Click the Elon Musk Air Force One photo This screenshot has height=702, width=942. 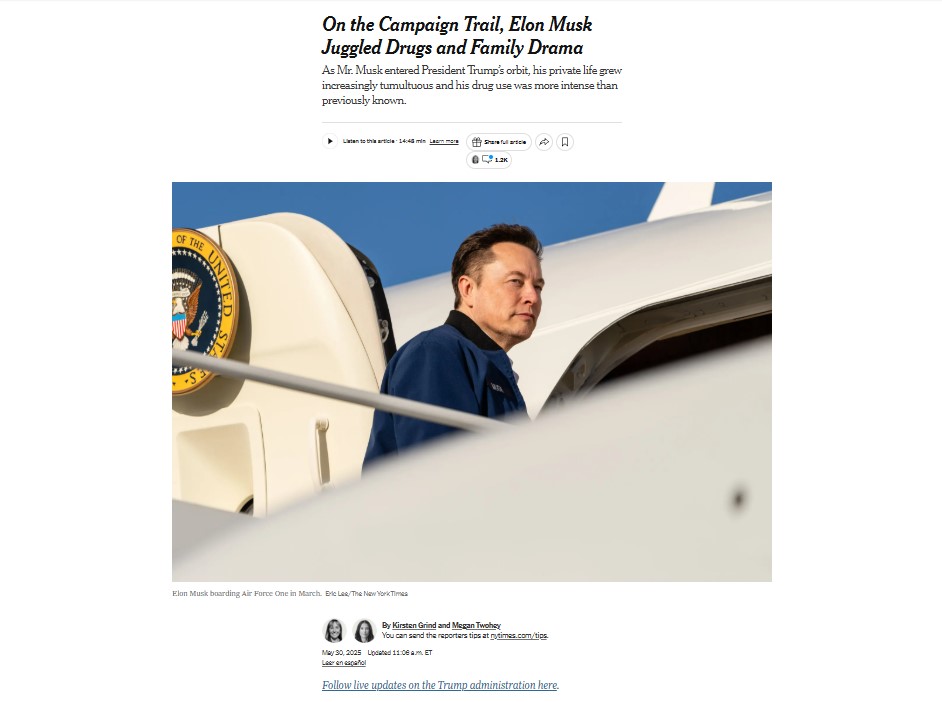pos(472,381)
